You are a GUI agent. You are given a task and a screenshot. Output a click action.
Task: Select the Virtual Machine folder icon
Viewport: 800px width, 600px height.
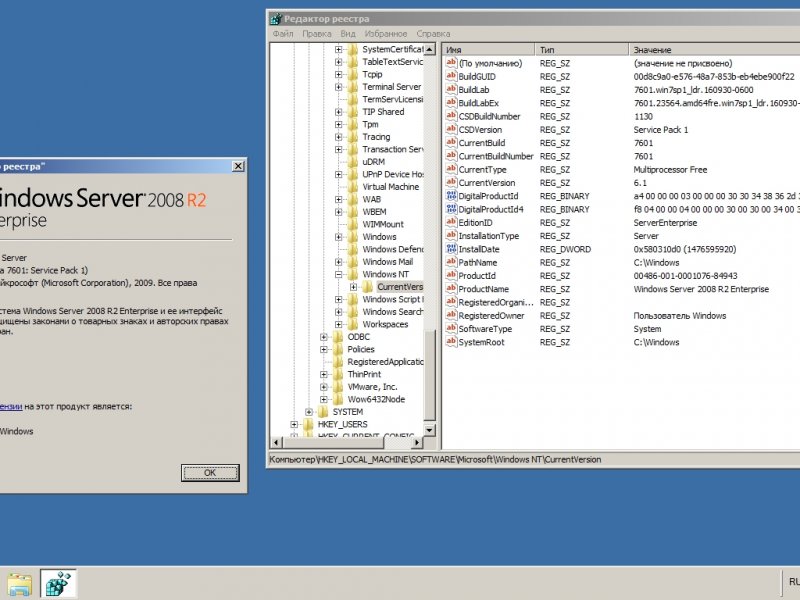[x=353, y=187]
